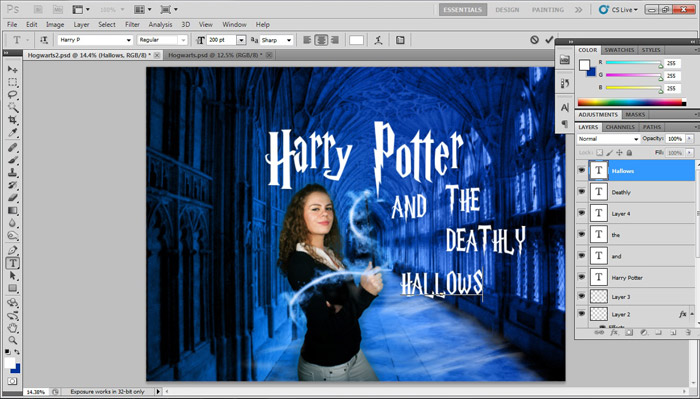Hide the Harry Potter layer
This screenshot has height=399, width=700.
(581, 277)
